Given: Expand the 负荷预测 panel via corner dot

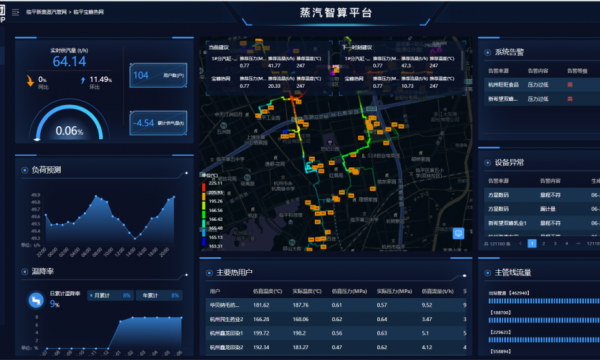Looking at the screenshot, I should (186, 173).
